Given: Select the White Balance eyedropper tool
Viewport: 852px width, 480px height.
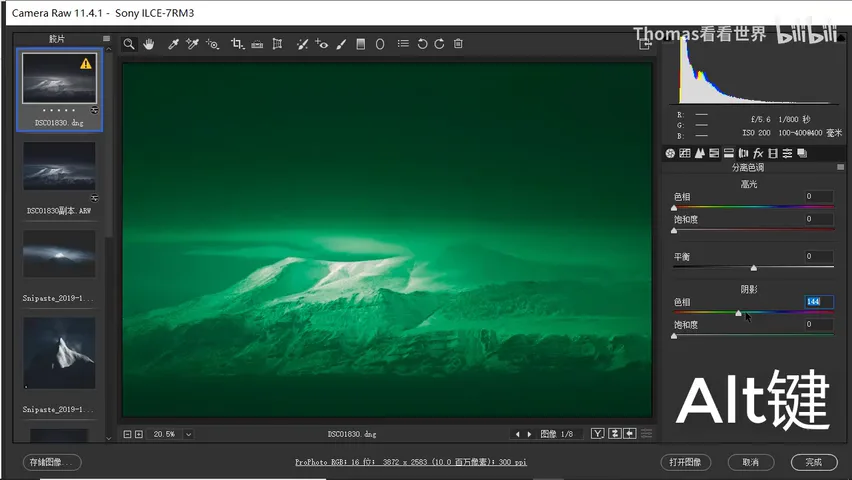Looking at the screenshot, I should [173, 44].
